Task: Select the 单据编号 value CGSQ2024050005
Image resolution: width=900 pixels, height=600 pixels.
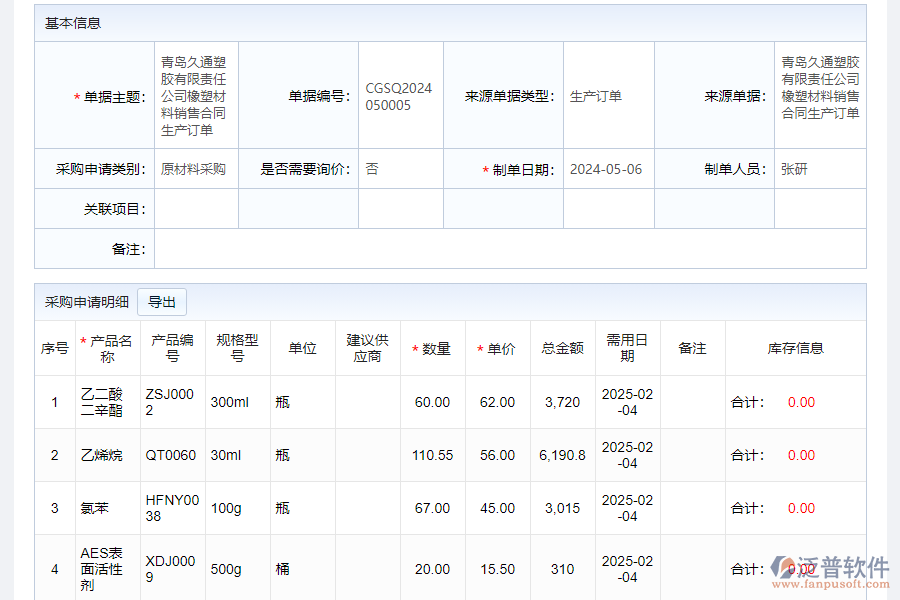Action: (399, 97)
